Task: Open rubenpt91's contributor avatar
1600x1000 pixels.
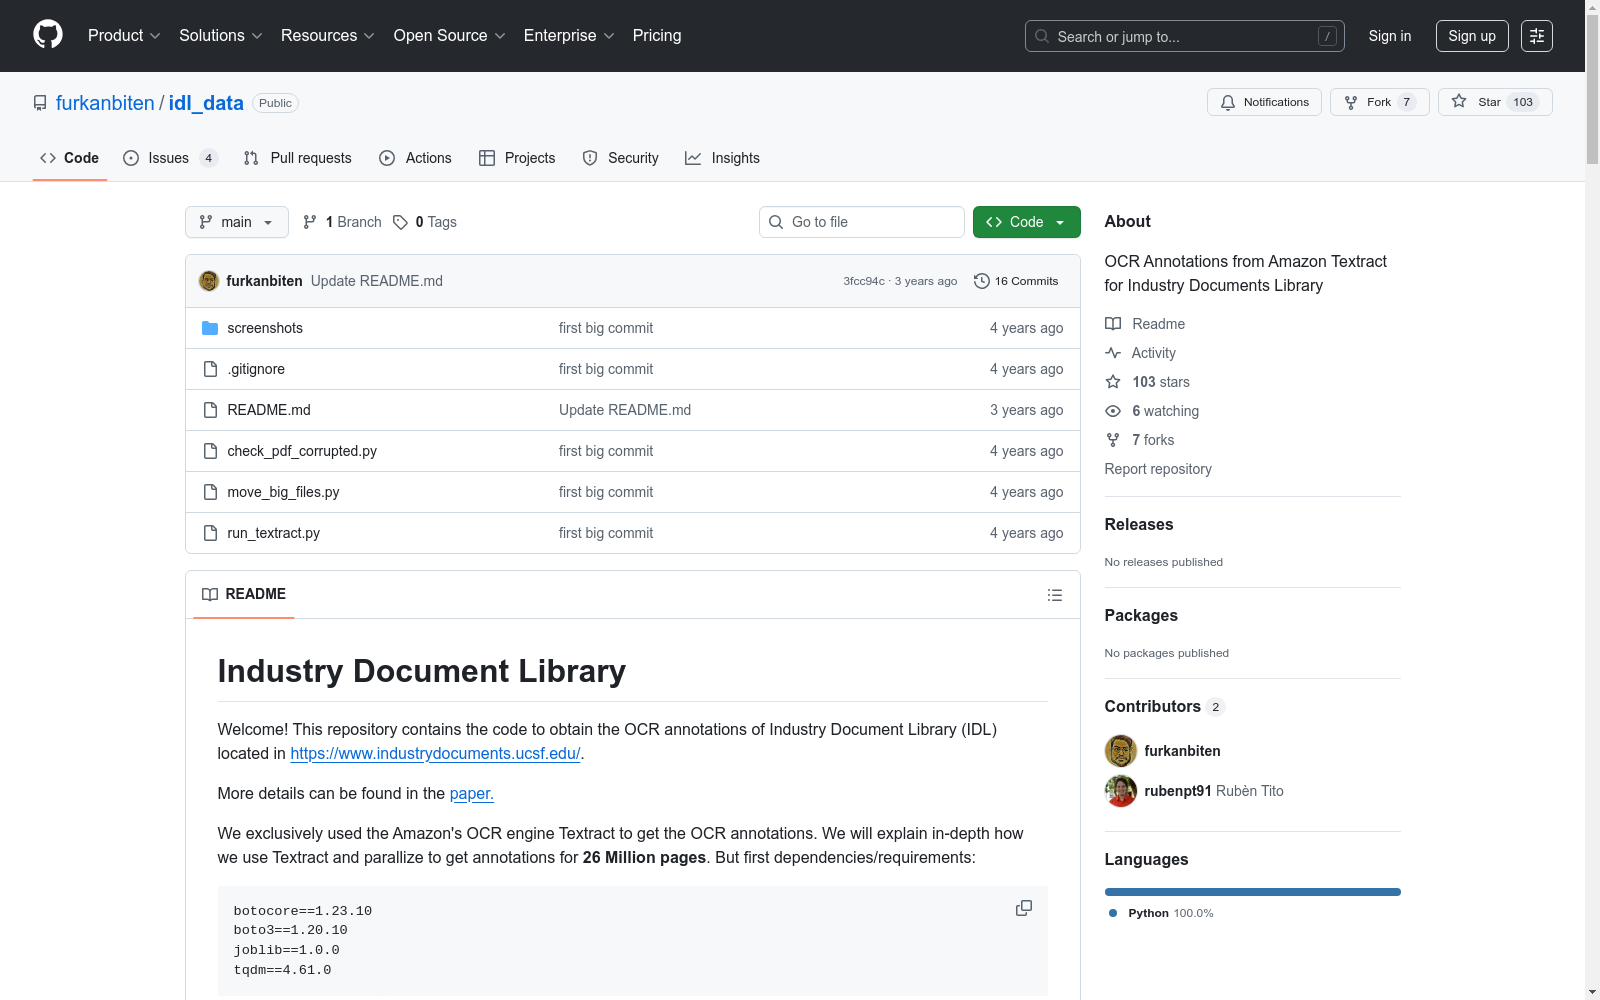Action: tap(1121, 791)
